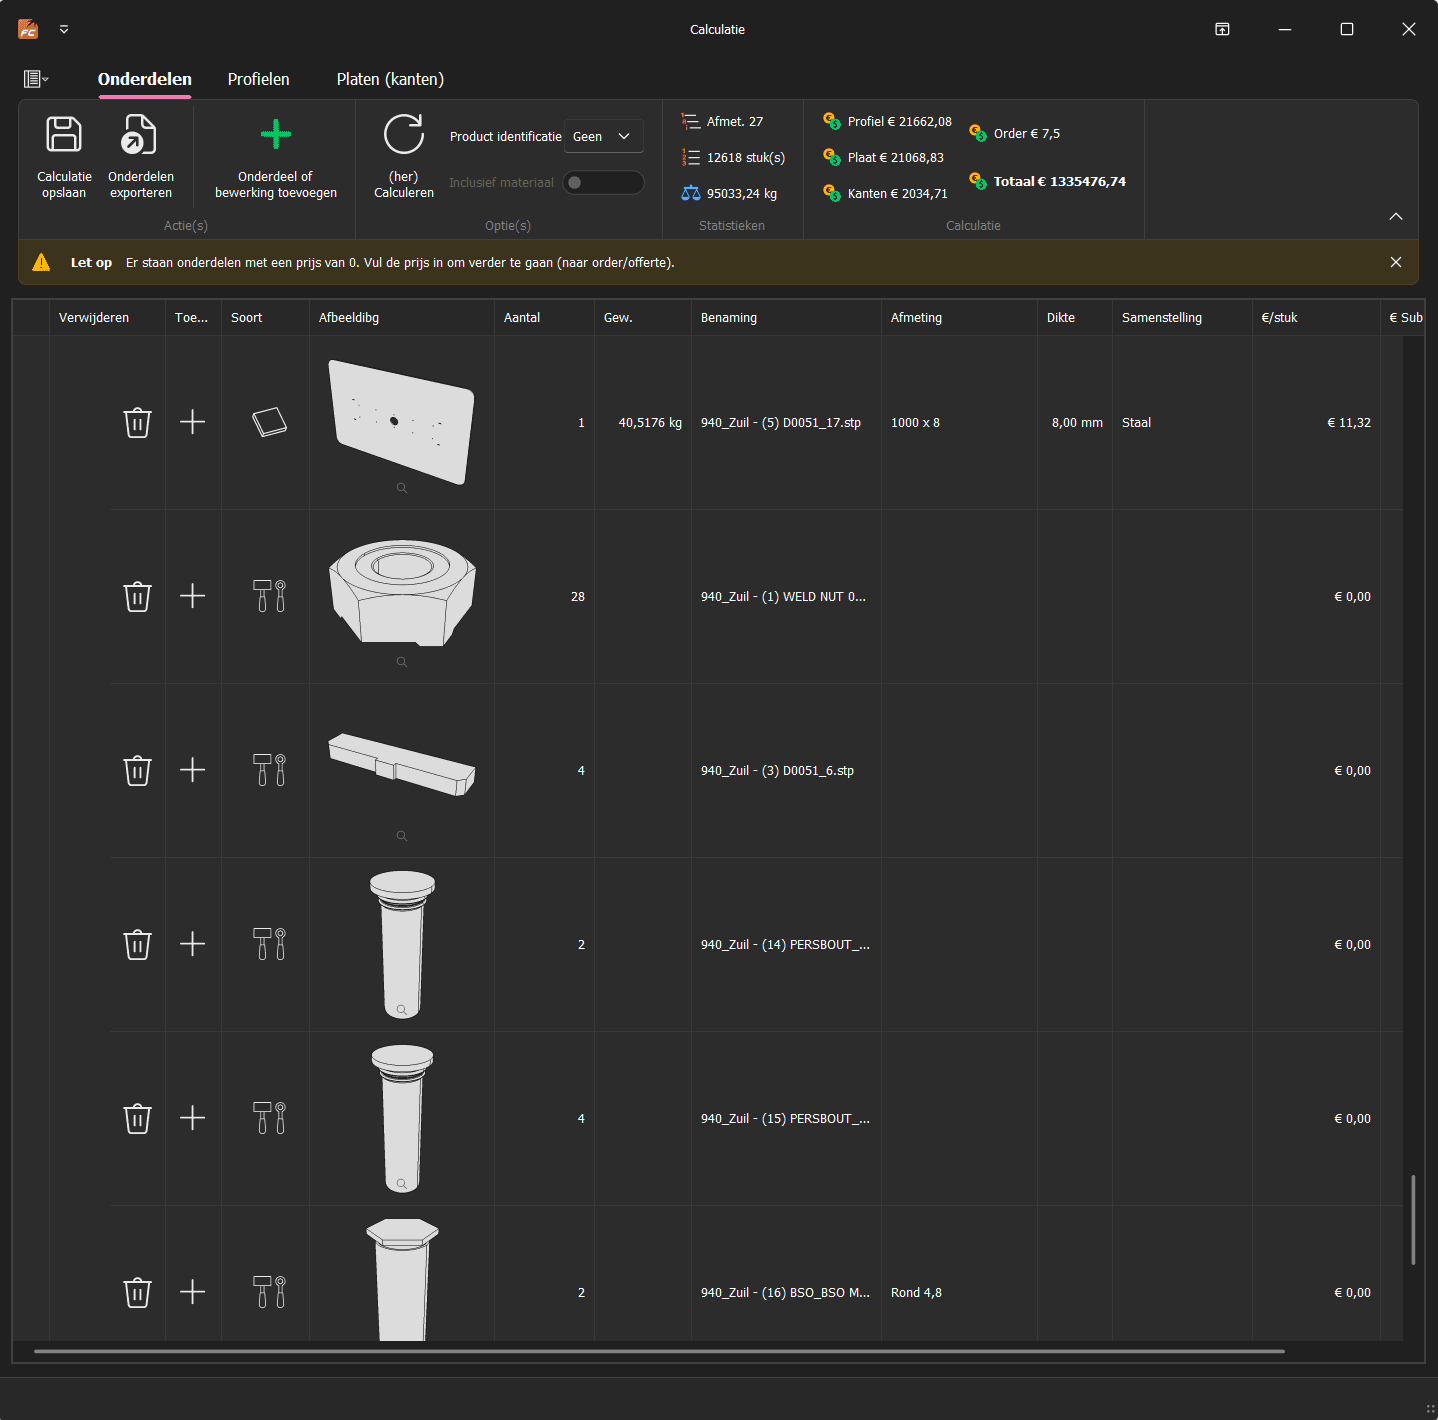The width and height of the screenshot is (1438, 1420).
Task: Click the hex nut part thumbnail
Action: point(402,592)
